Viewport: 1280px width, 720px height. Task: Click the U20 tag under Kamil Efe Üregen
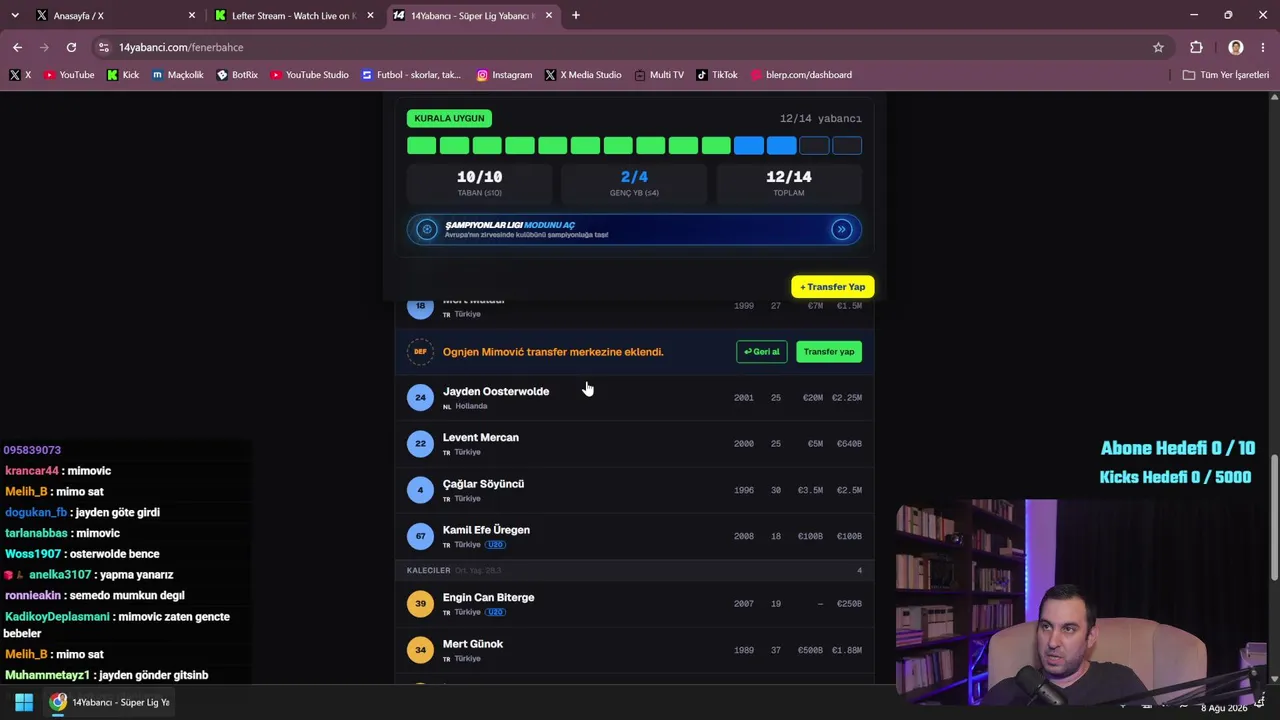click(x=495, y=545)
